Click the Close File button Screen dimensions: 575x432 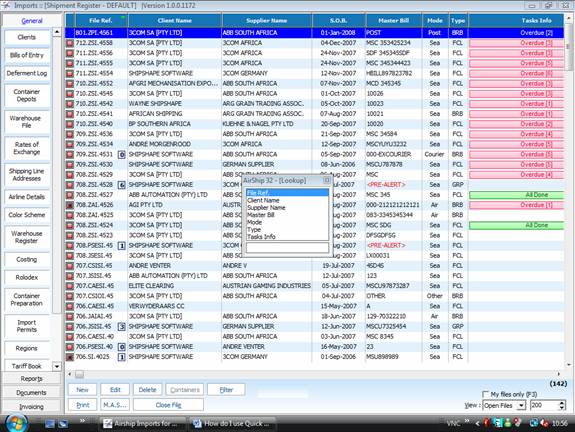pyautogui.click(x=168, y=405)
